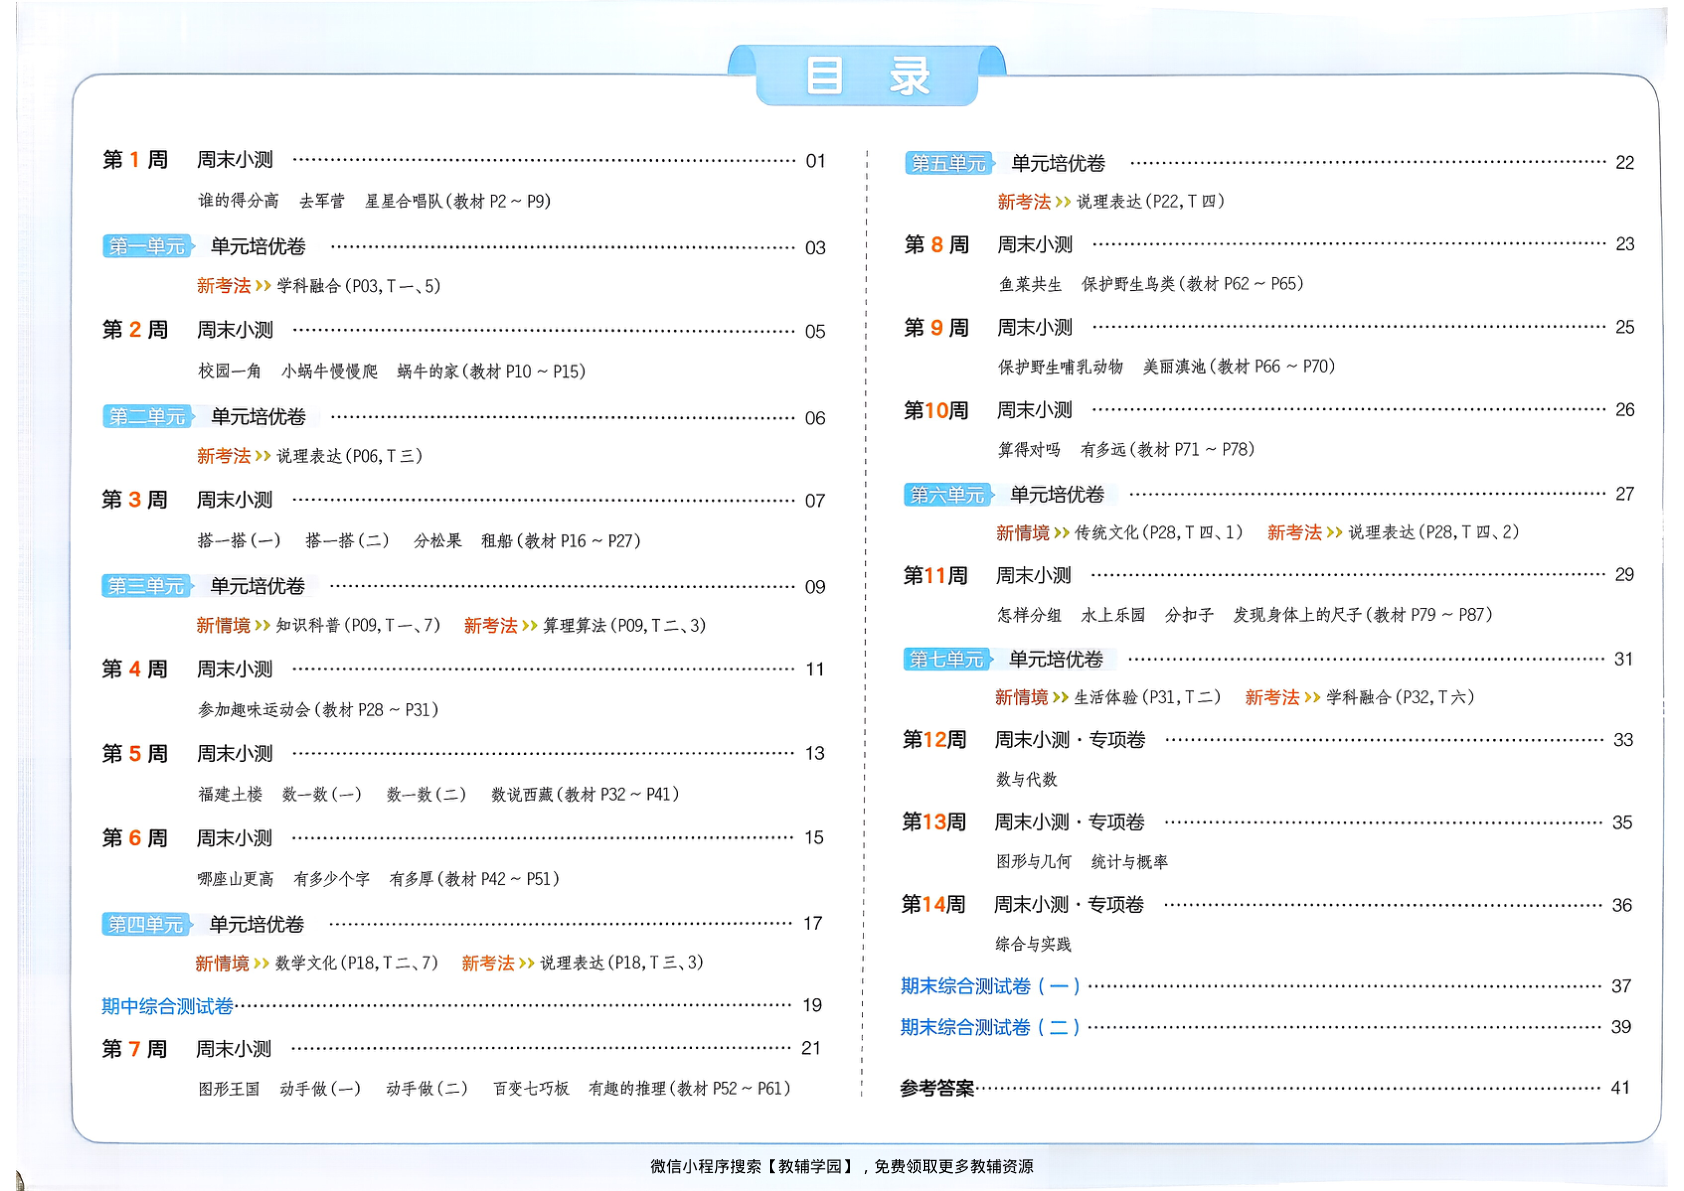This screenshot has height=1191, width=1684.
Task: Select the 新考法 label beside 说理表达 P06
Action: click(x=223, y=455)
